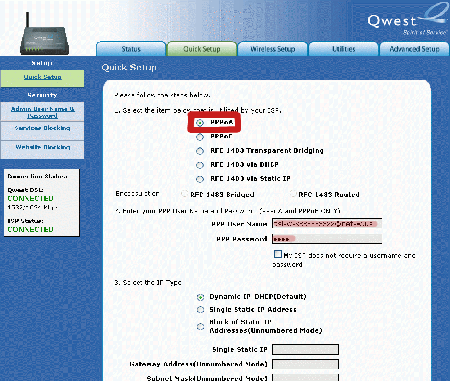The image size is (450, 381).
Task: Select the PPPoA radio button
Action: click(200, 123)
